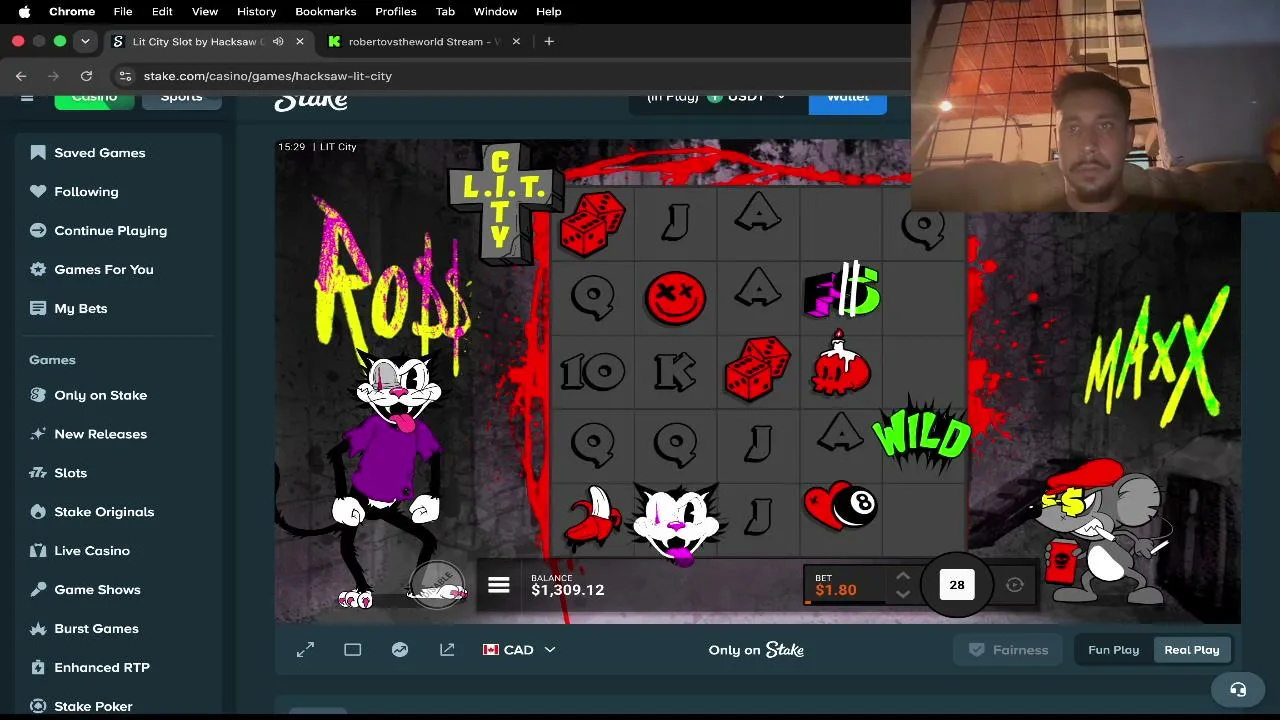Click the Continue Playing arrow icon
Screen dimensions: 1280x720
point(38,231)
